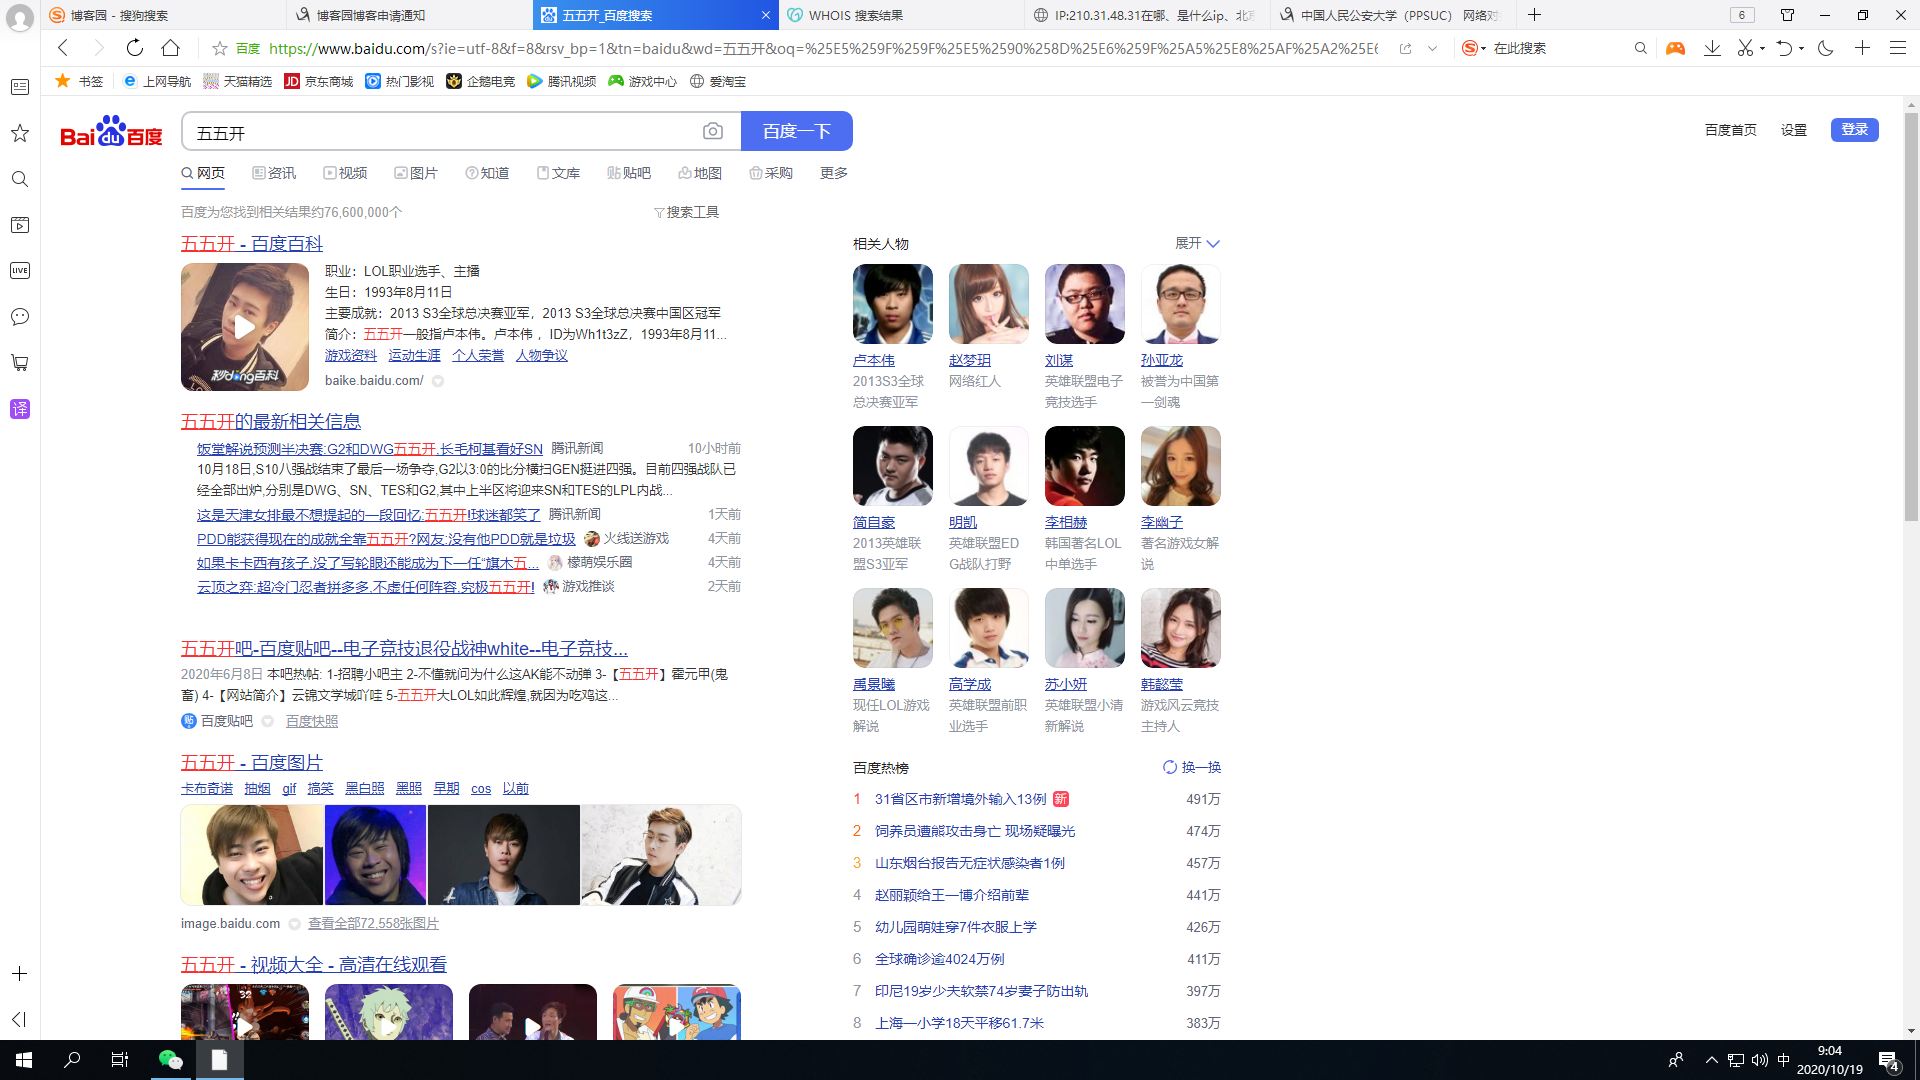
Task: Open the browser home page icon
Action: click(171, 48)
